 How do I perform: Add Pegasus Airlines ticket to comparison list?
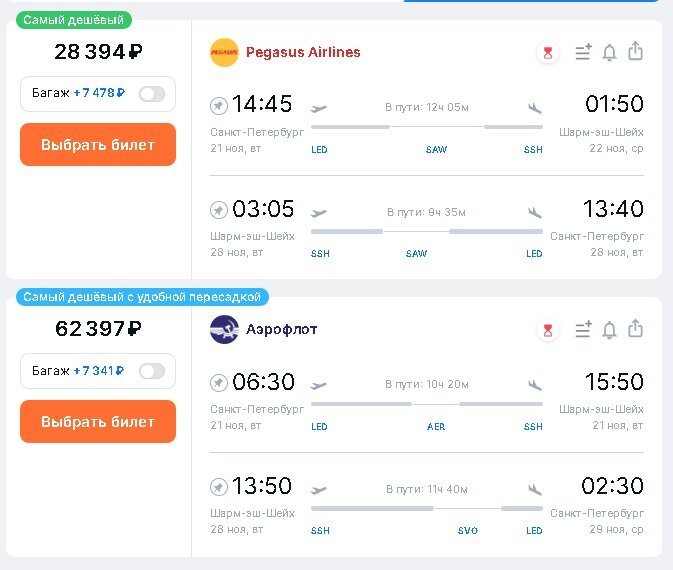(583, 52)
